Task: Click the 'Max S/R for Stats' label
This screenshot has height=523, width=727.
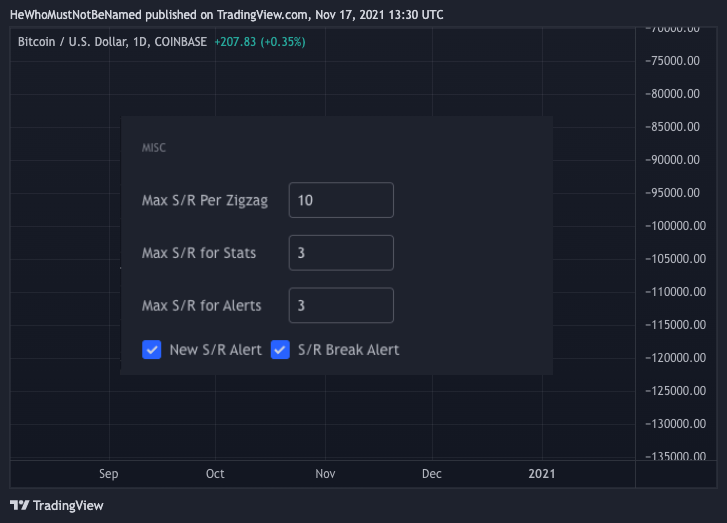Action: click(x=199, y=253)
